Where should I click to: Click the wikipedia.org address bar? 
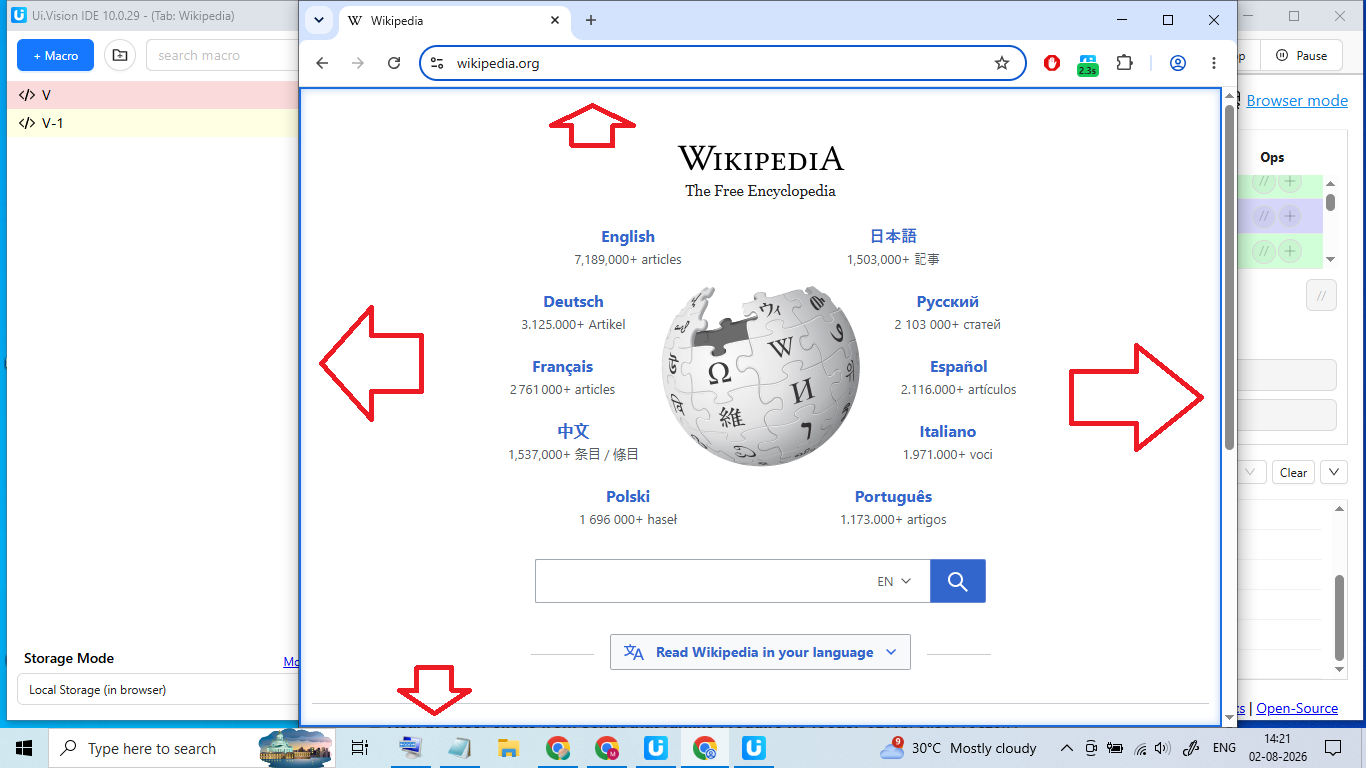click(x=722, y=63)
